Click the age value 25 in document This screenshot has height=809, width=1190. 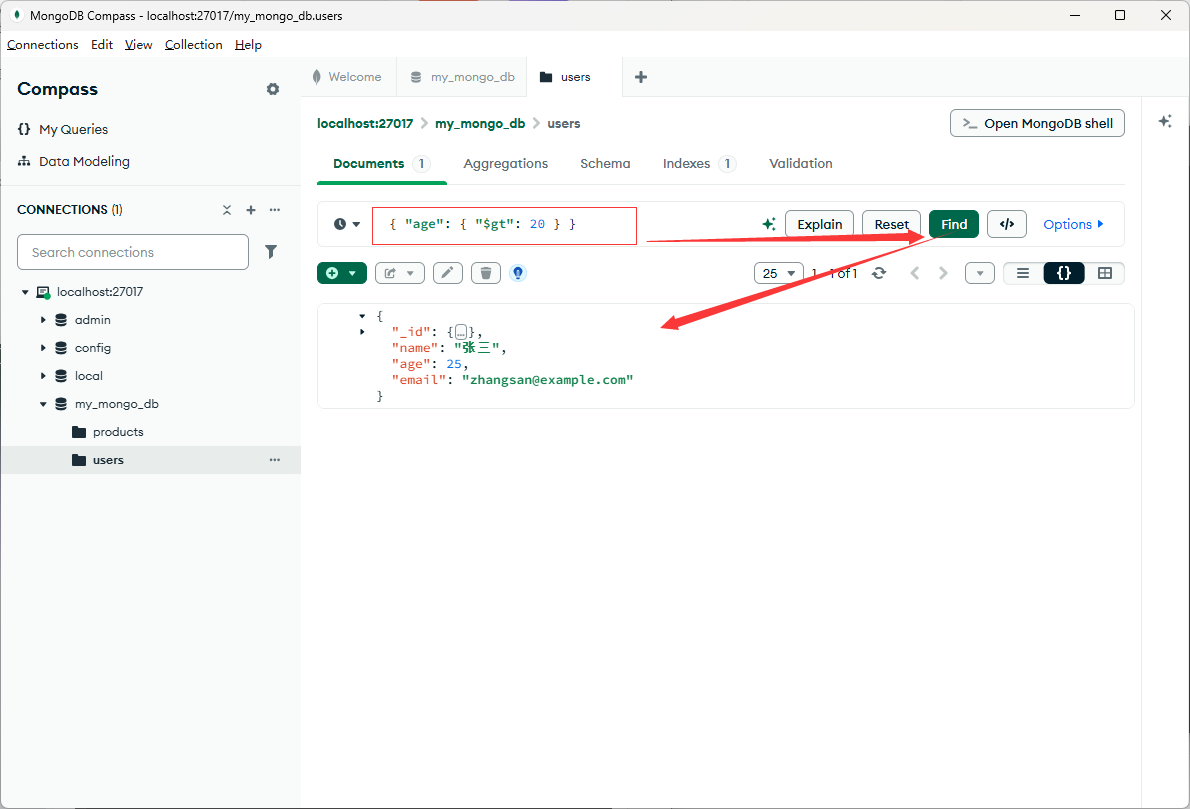click(x=454, y=364)
